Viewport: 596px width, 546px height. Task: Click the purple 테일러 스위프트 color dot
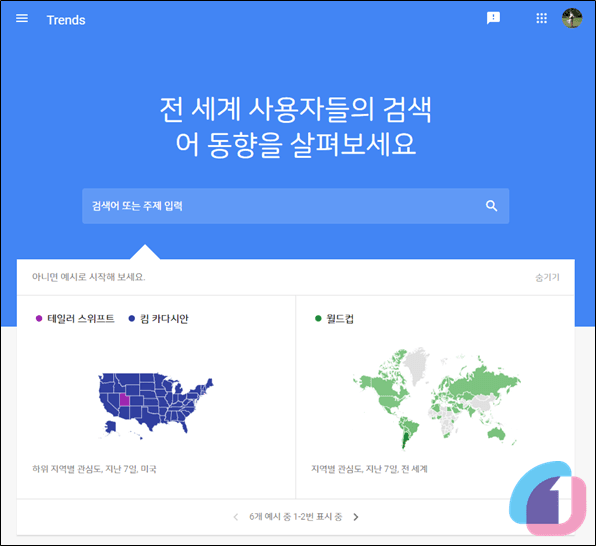[39, 318]
